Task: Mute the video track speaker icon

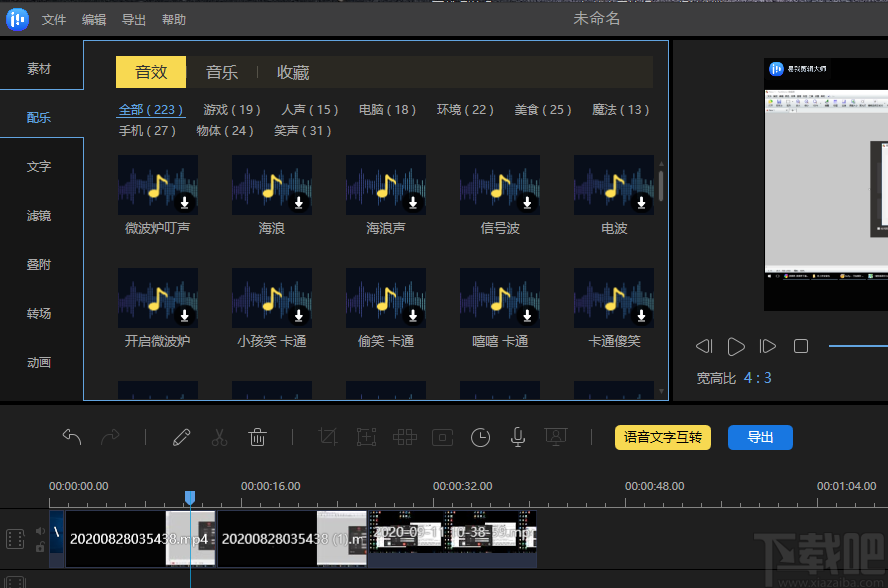Action: point(40,531)
